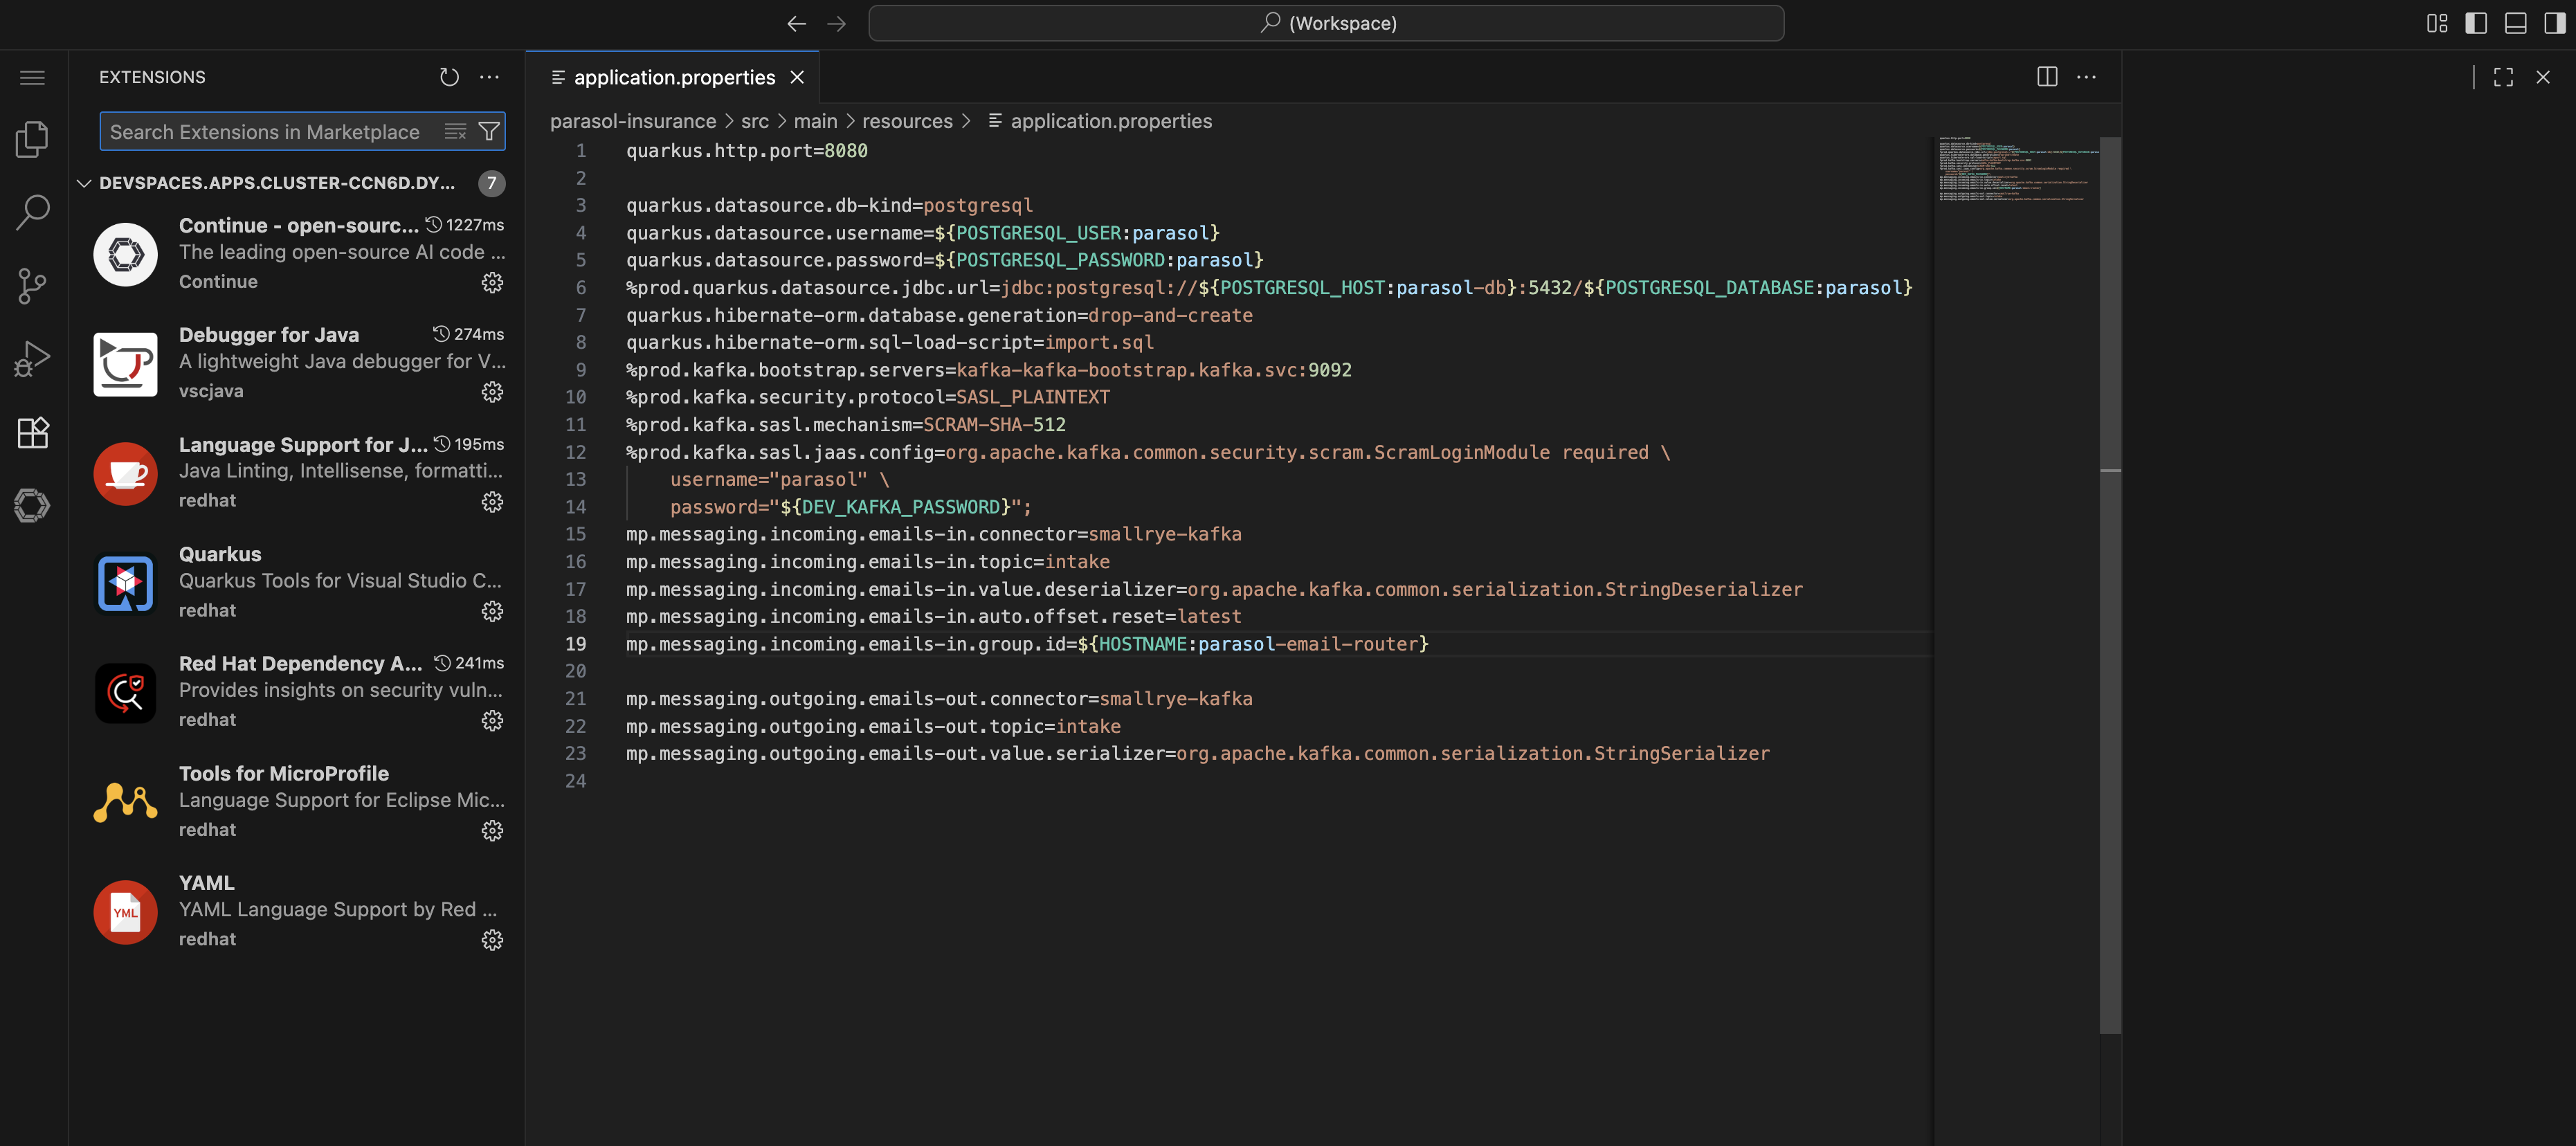Viewport: 2576px width, 1146px height.
Task: Toggle primary side bar visibility
Action: point(2475,23)
